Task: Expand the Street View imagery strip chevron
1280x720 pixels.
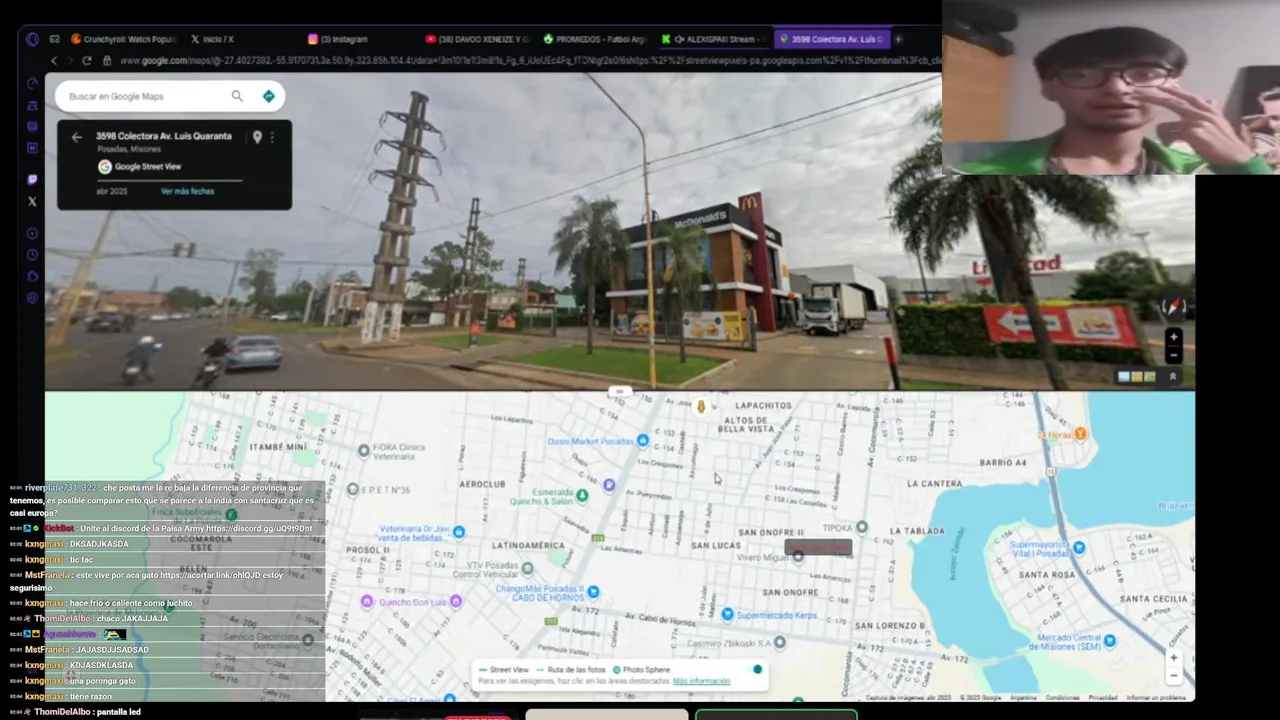Action: pyautogui.click(x=1173, y=377)
